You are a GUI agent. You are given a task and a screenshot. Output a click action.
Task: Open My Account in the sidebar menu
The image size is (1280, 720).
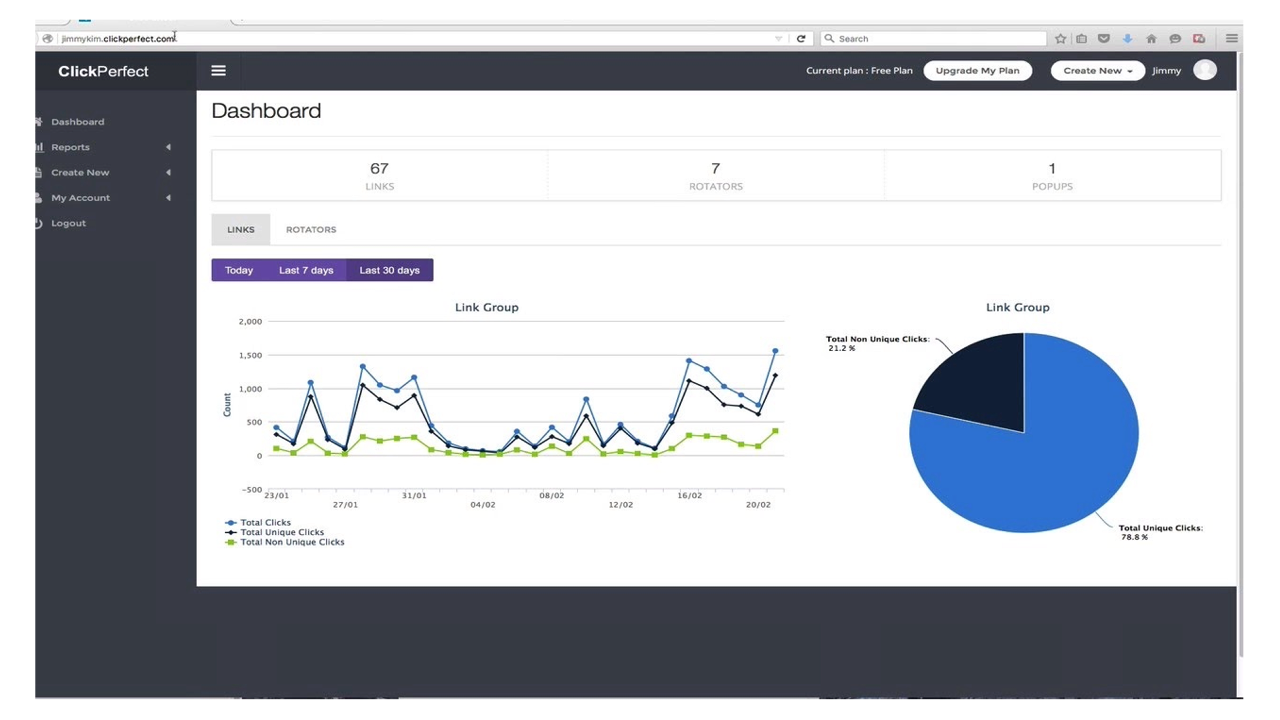click(81, 198)
